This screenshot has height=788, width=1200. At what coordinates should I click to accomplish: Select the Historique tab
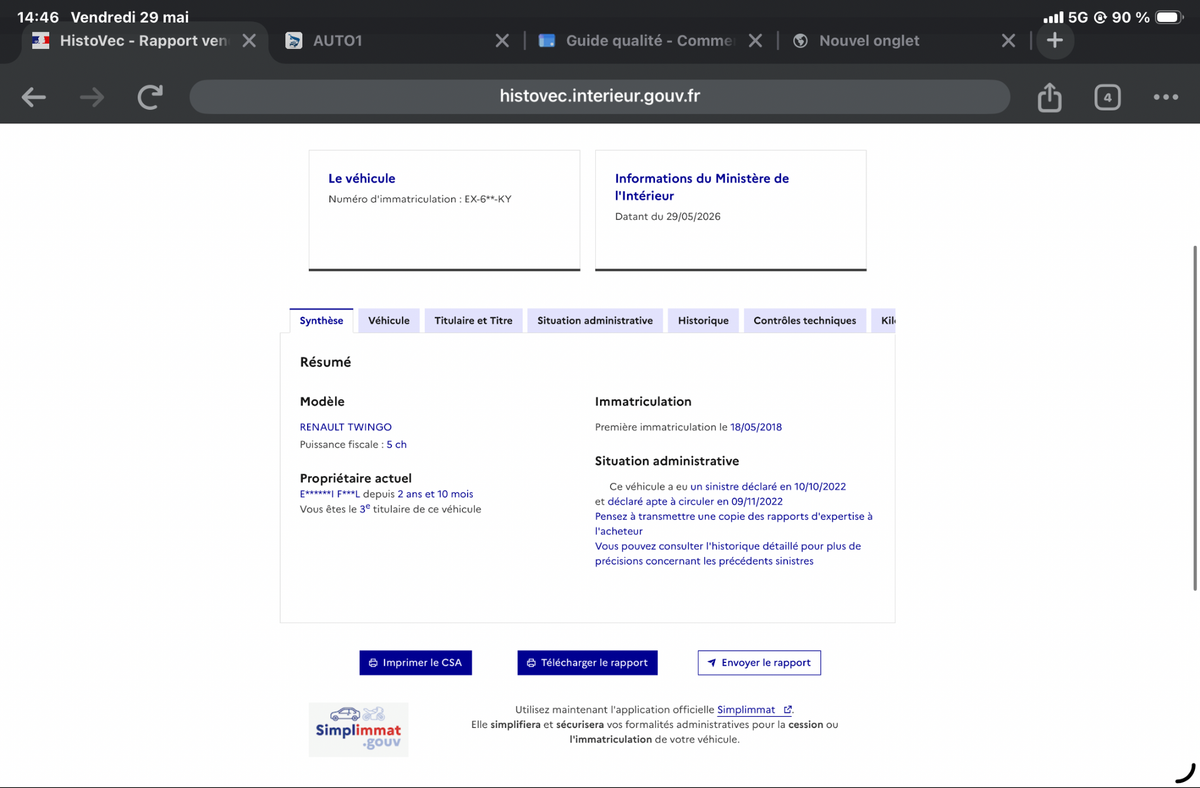click(x=703, y=321)
